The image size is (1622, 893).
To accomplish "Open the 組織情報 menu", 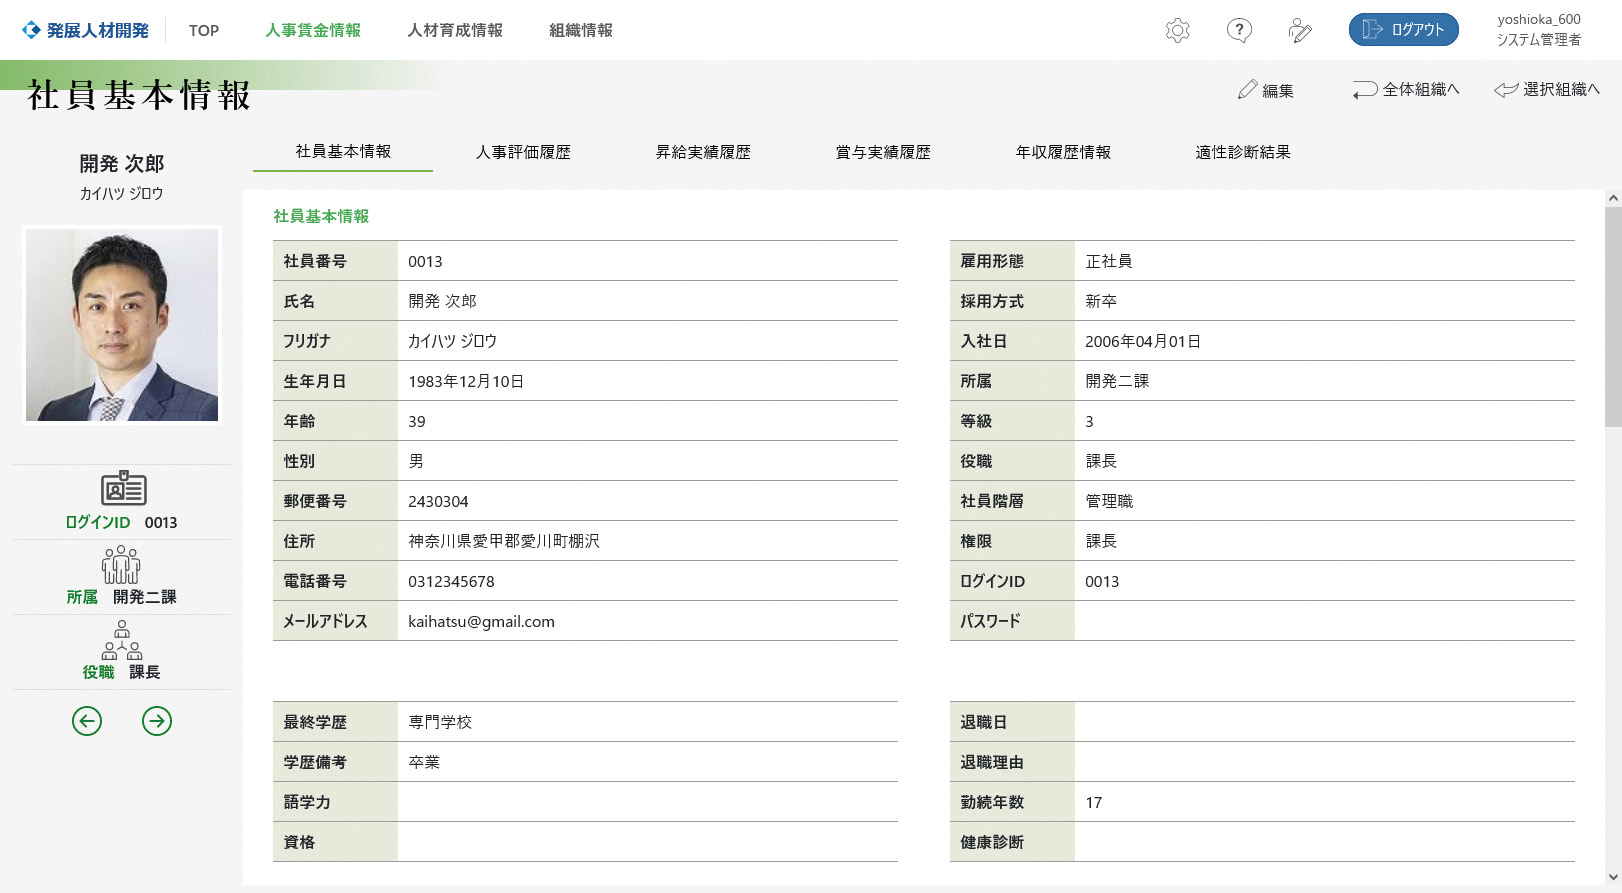I will 581,30.
